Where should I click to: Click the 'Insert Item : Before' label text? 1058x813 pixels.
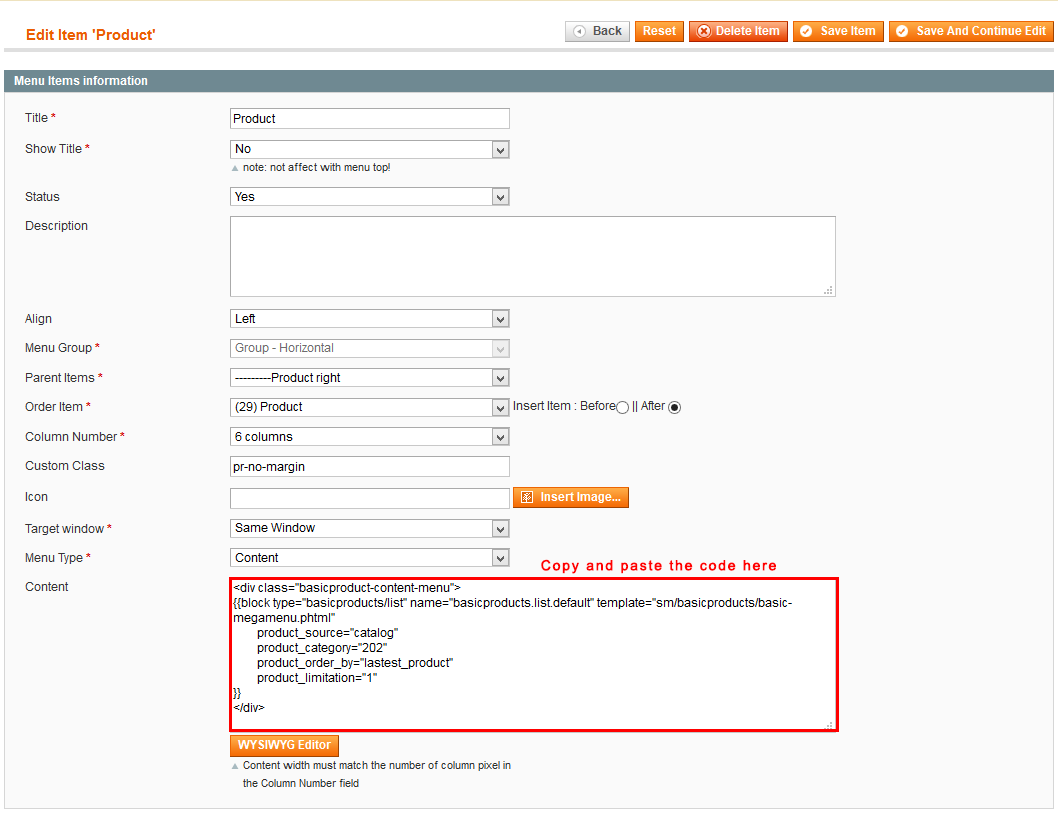[x=564, y=406]
